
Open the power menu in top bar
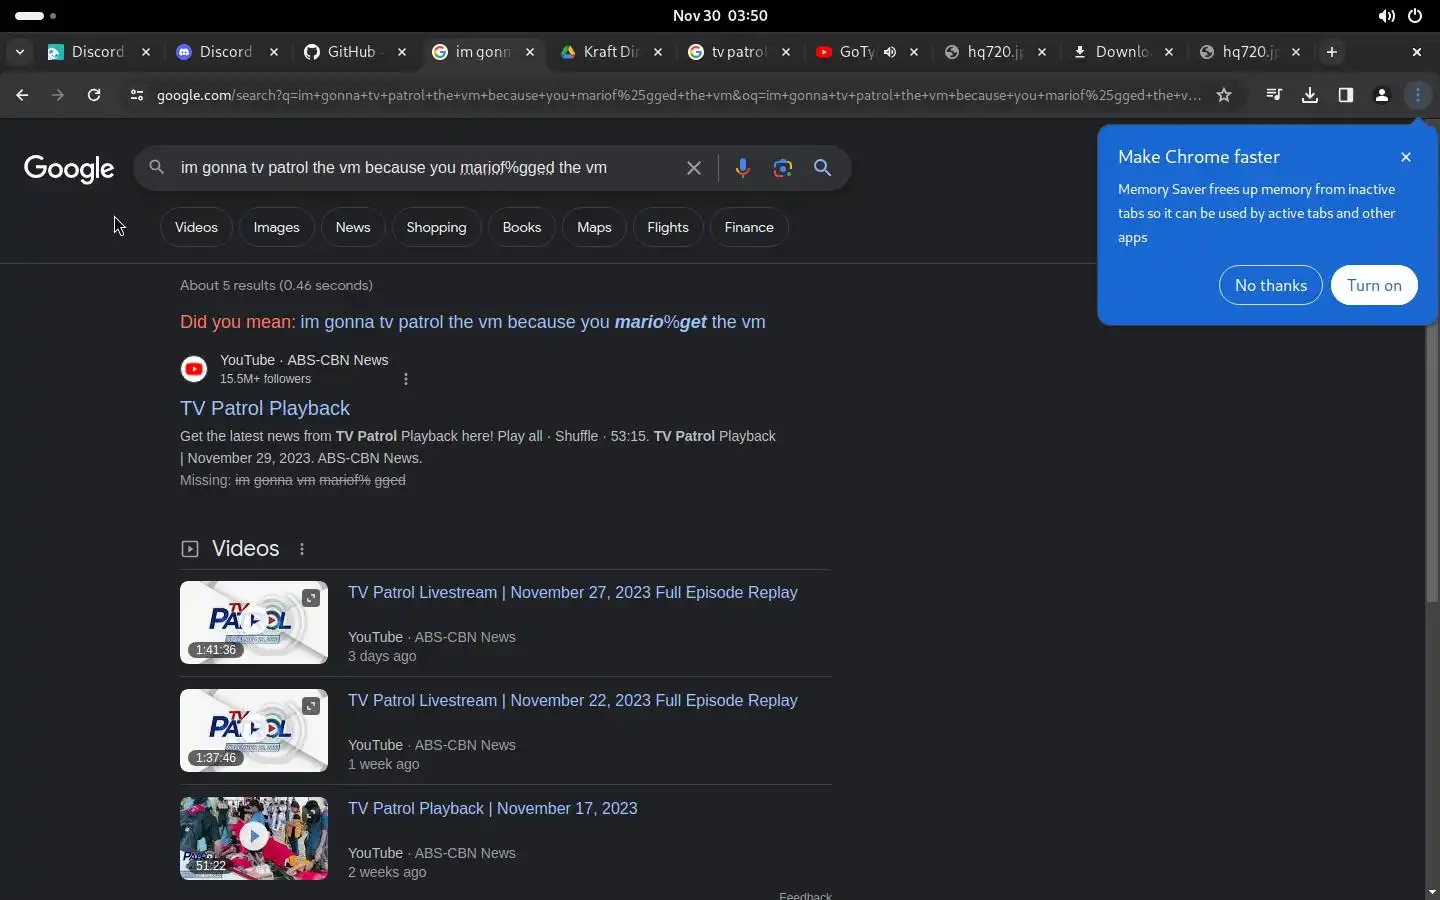click(1415, 16)
